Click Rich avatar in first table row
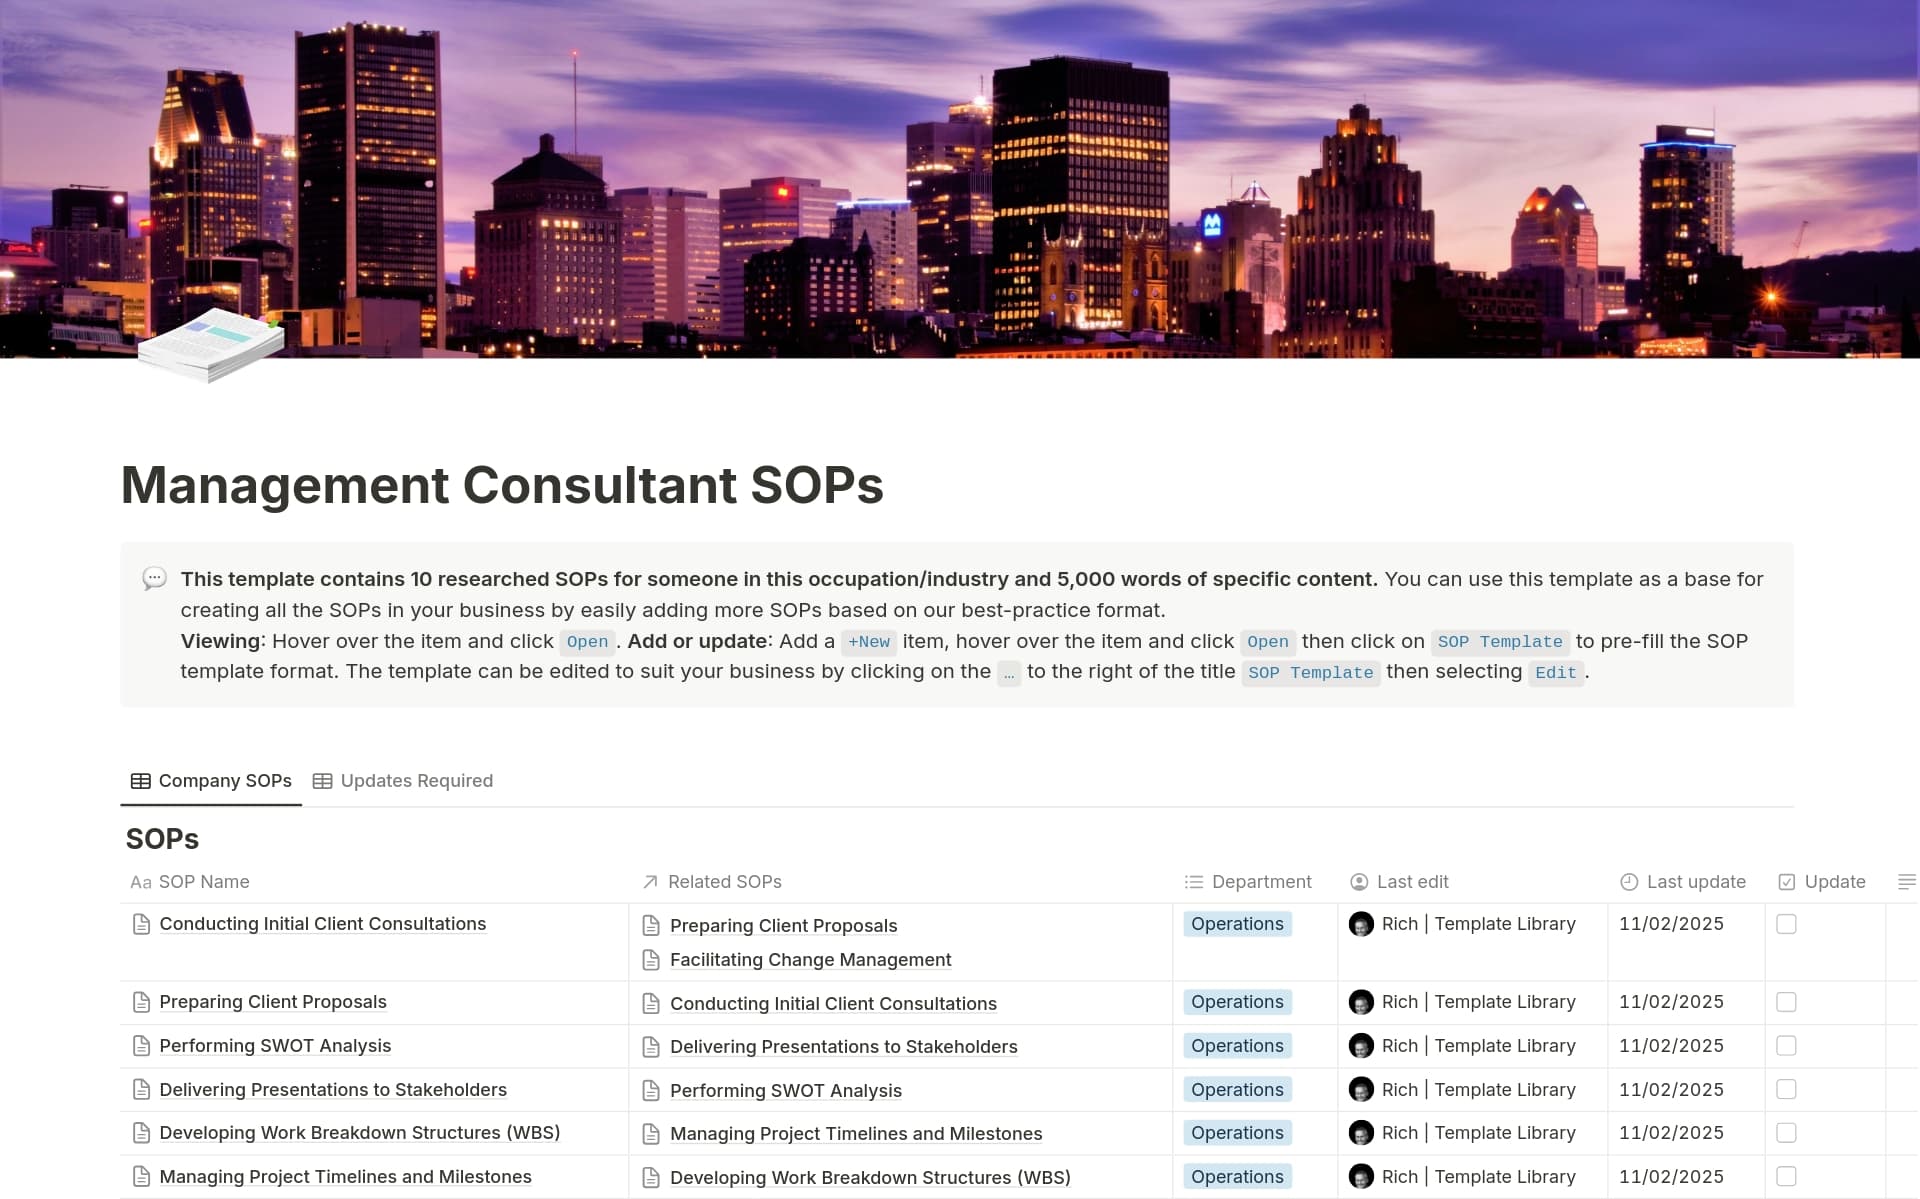Viewport: 1920px width, 1199px height. 1361,924
